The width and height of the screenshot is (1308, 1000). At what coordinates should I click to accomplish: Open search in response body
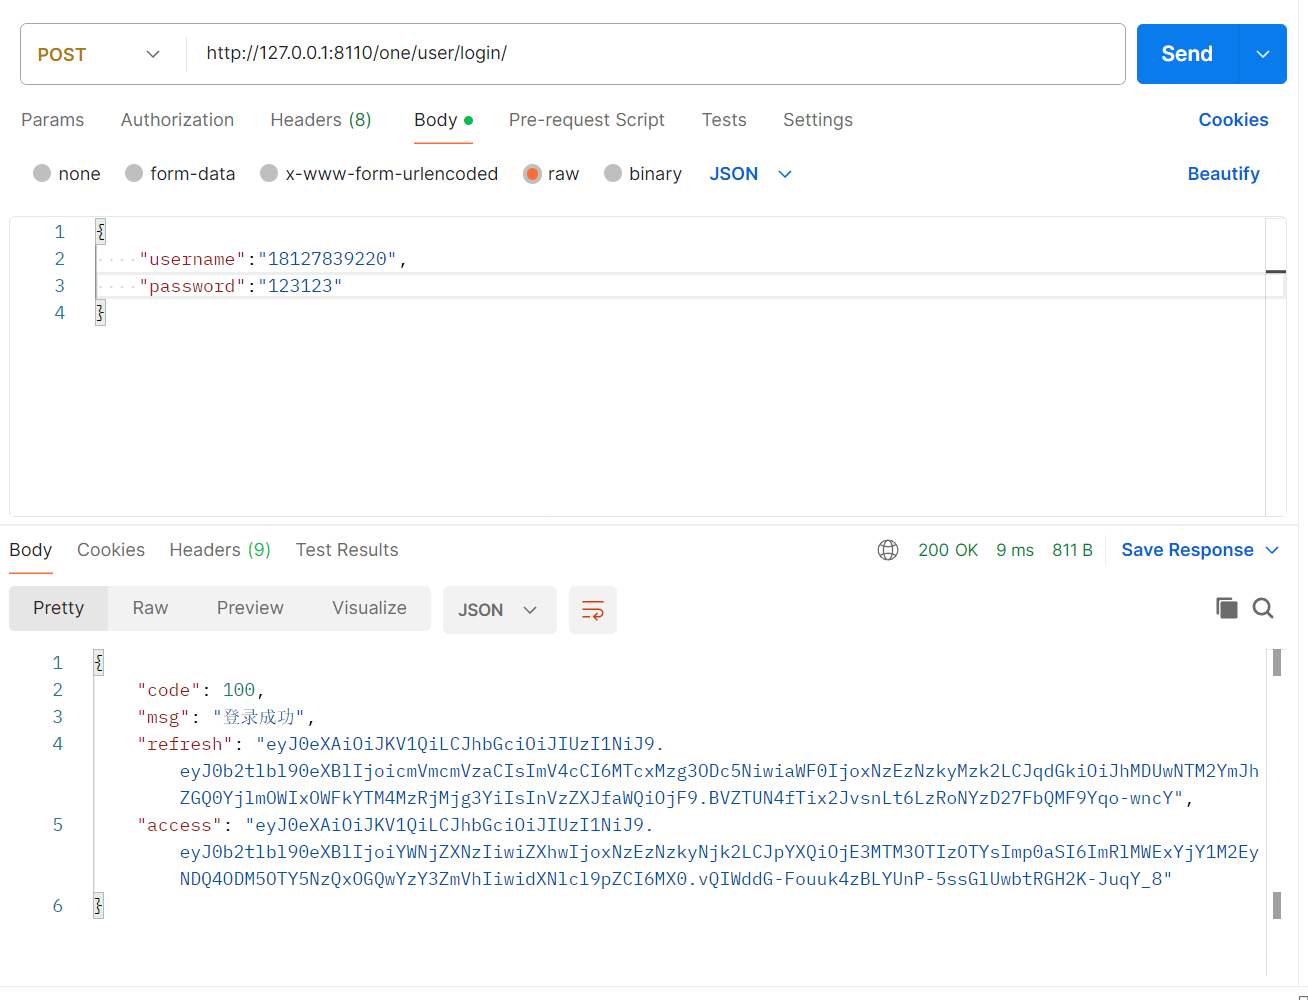point(1263,608)
